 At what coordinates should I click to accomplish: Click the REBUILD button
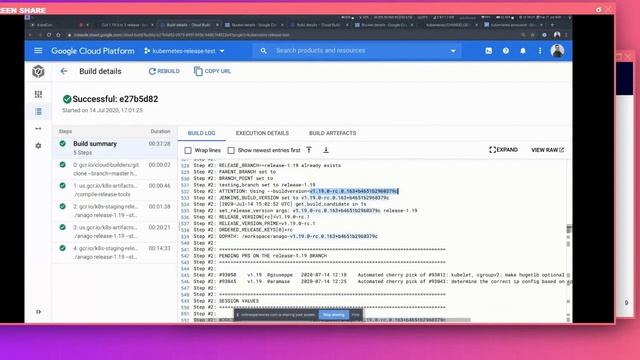pos(164,71)
